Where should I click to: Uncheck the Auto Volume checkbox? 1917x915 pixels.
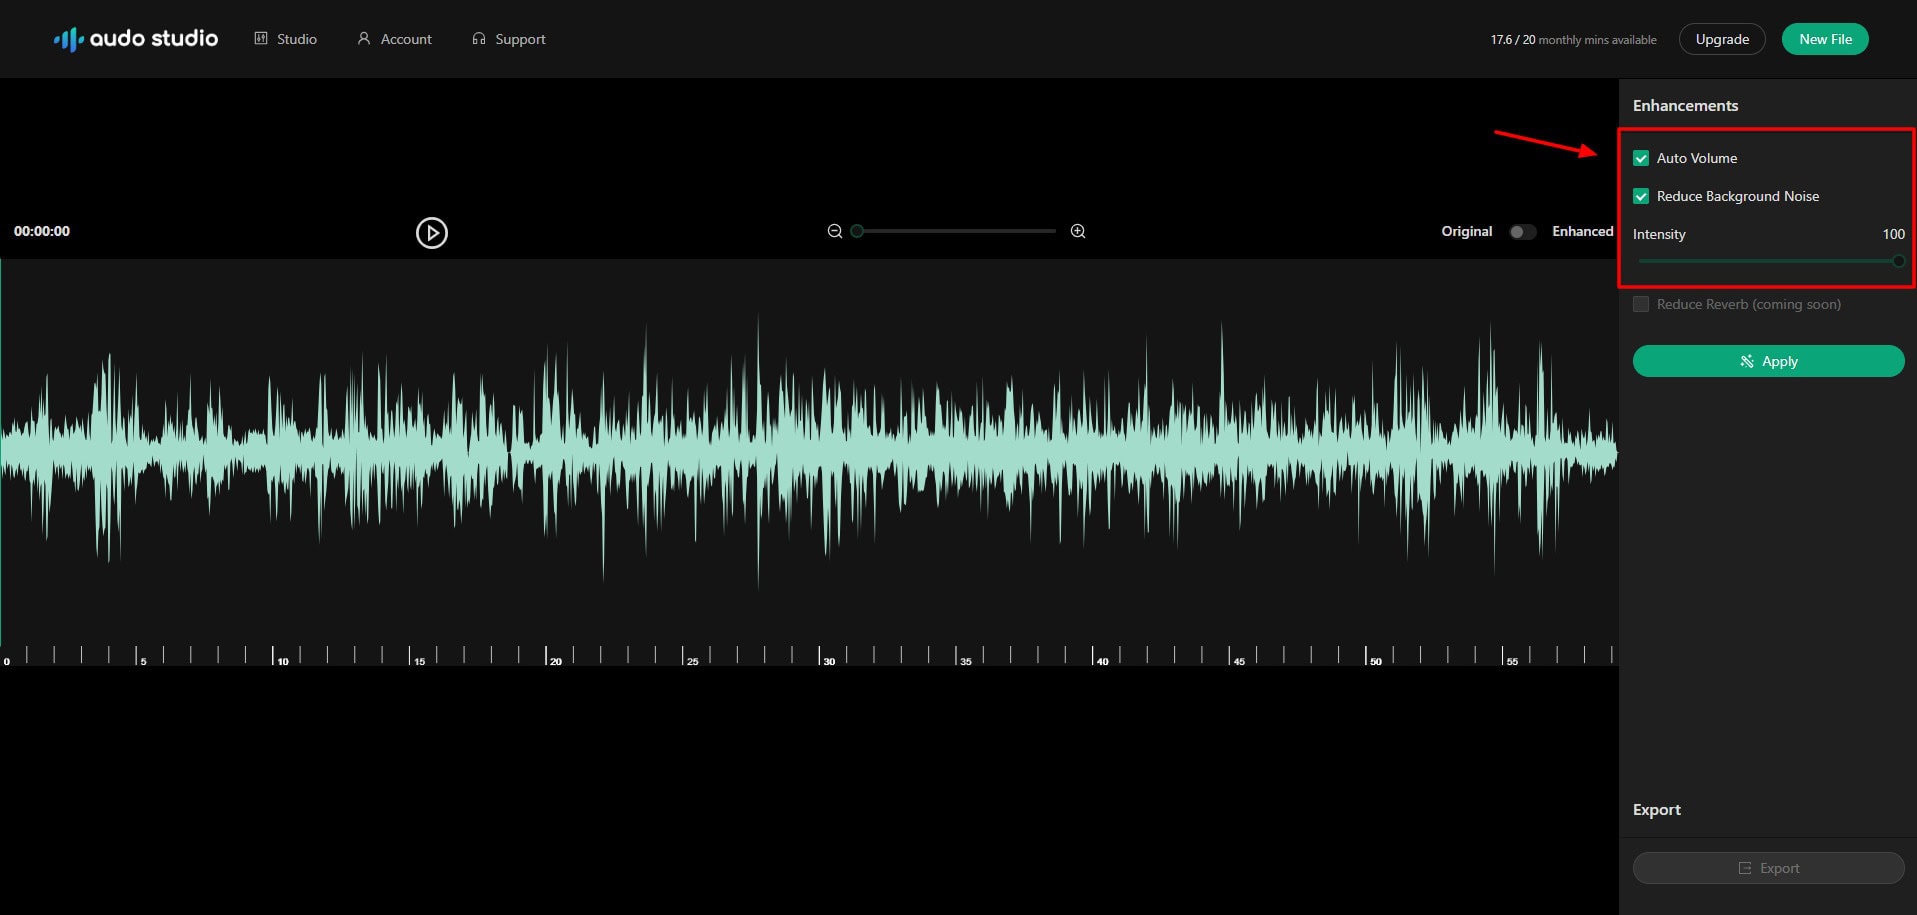tap(1641, 158)
